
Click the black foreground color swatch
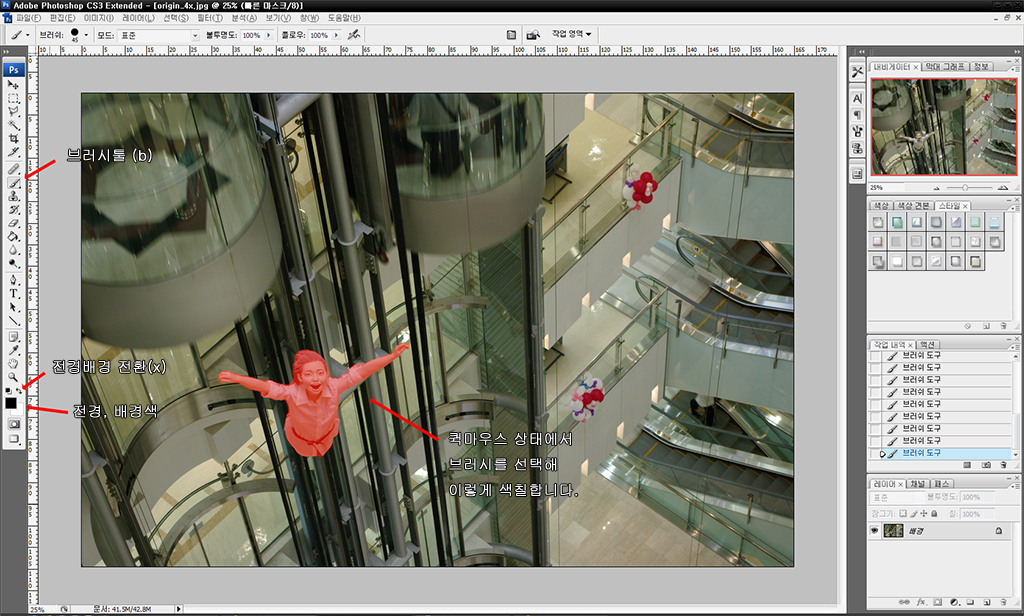tap(10, 404)
